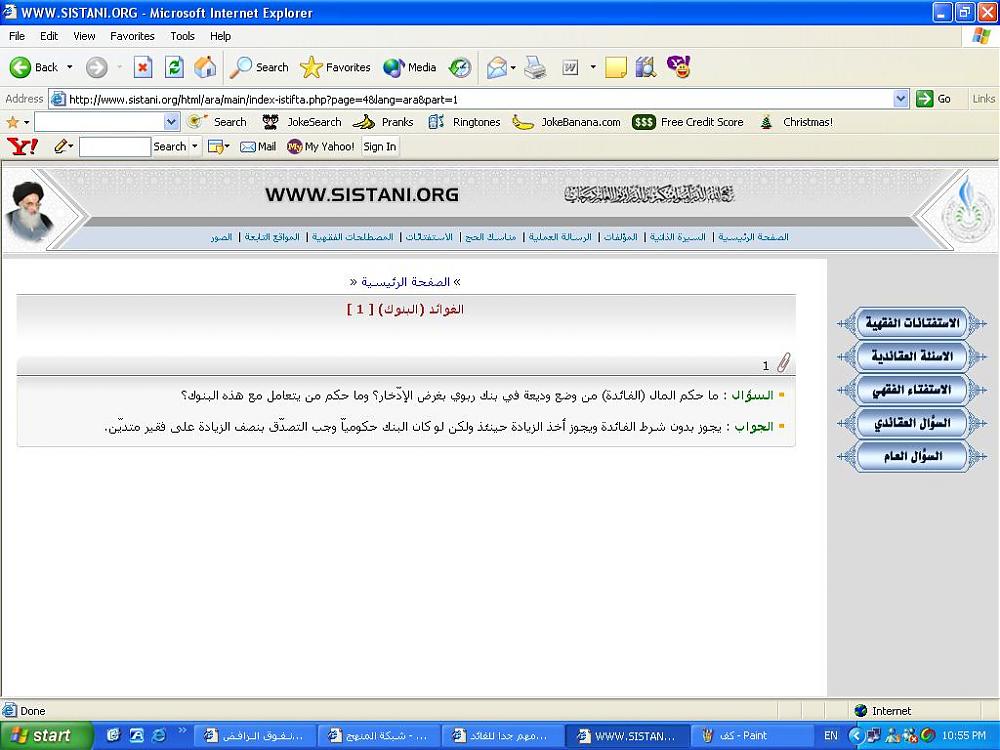Viewport: 1000px width, 750px height.
Task: Open the Search pane in the IE toolbar
Action: pyautogui.click(x=259, y=67)
